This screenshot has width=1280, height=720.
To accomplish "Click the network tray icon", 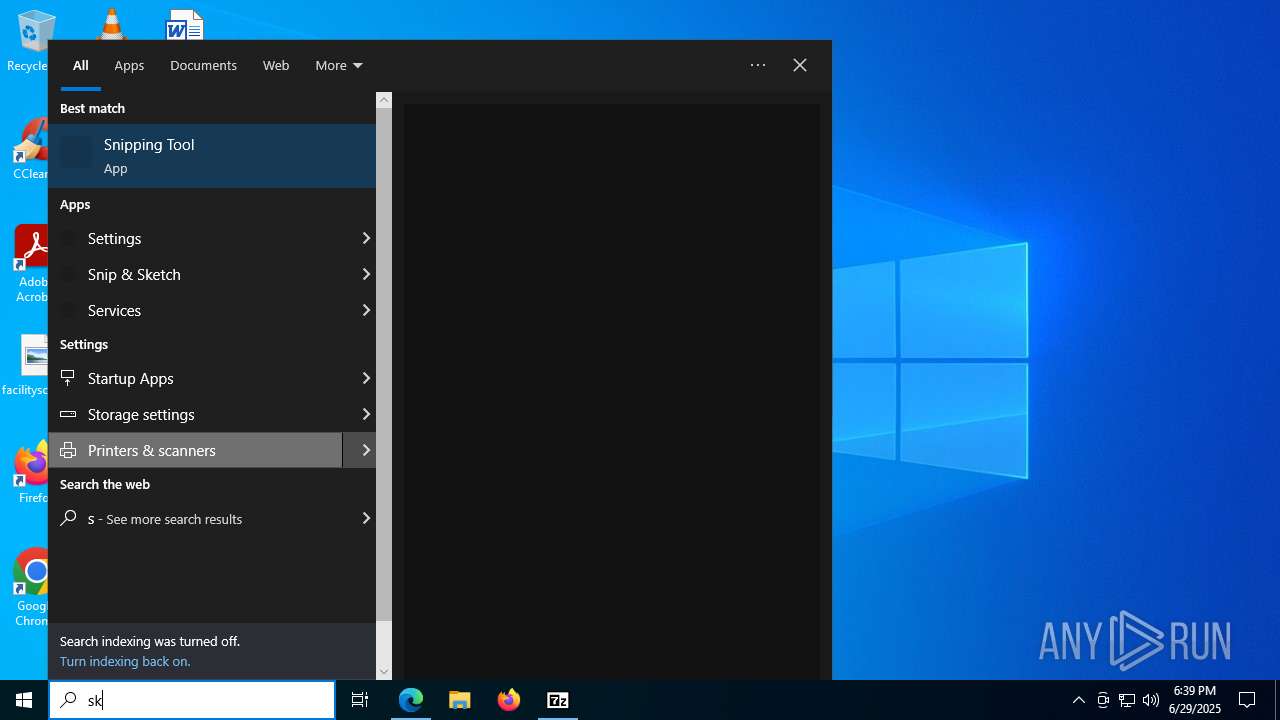I will (1127, 700).
